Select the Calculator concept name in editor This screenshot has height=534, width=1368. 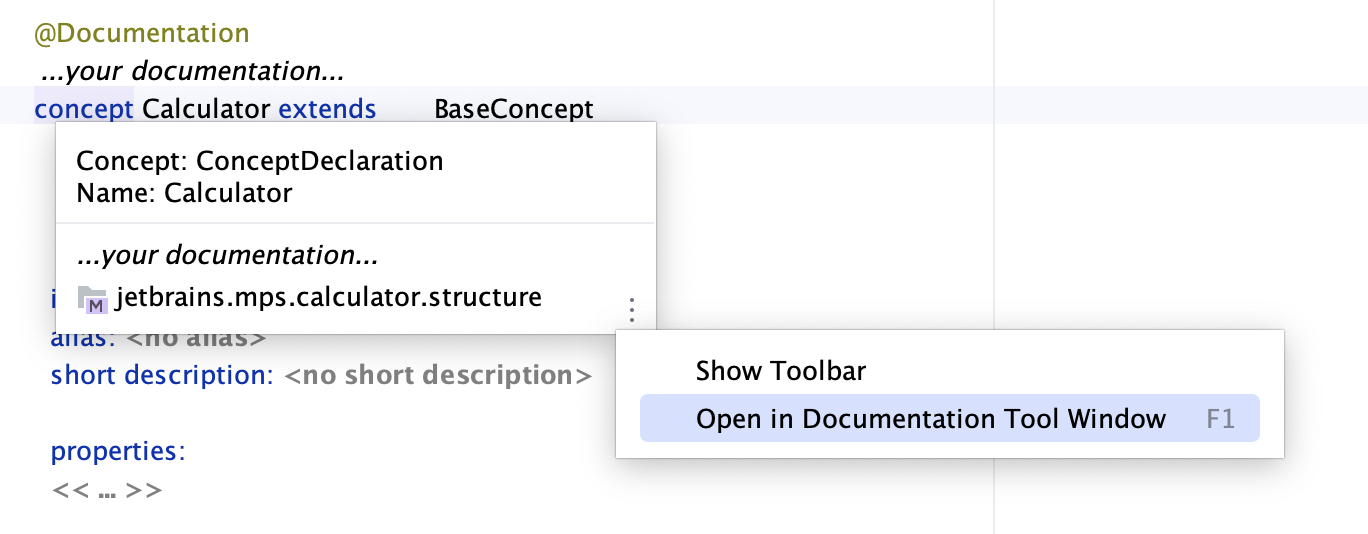(206, 108)
